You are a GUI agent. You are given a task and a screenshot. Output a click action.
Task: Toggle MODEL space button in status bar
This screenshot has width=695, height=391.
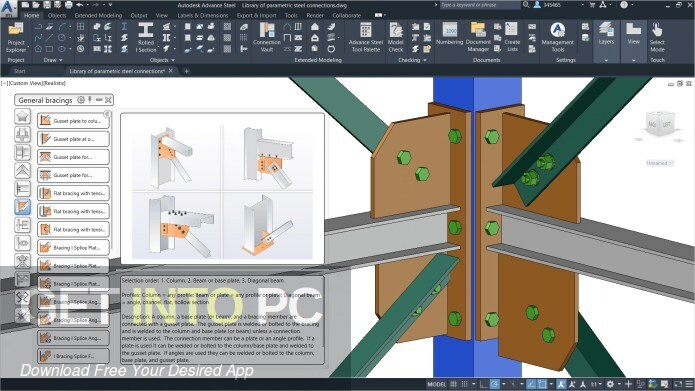[436, 384]
